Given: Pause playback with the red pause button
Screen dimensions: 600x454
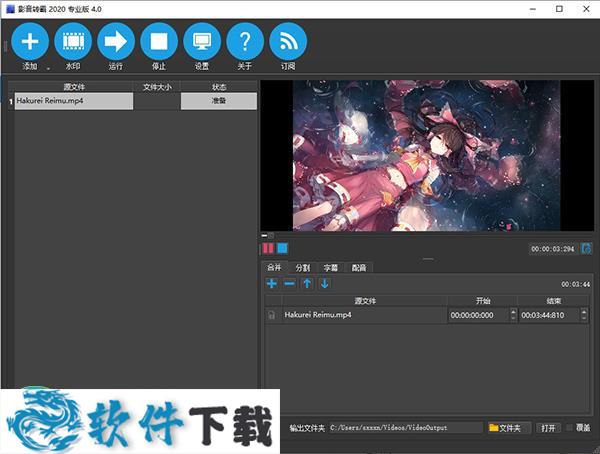Looking at the screenshot, I should click(268, 248).
